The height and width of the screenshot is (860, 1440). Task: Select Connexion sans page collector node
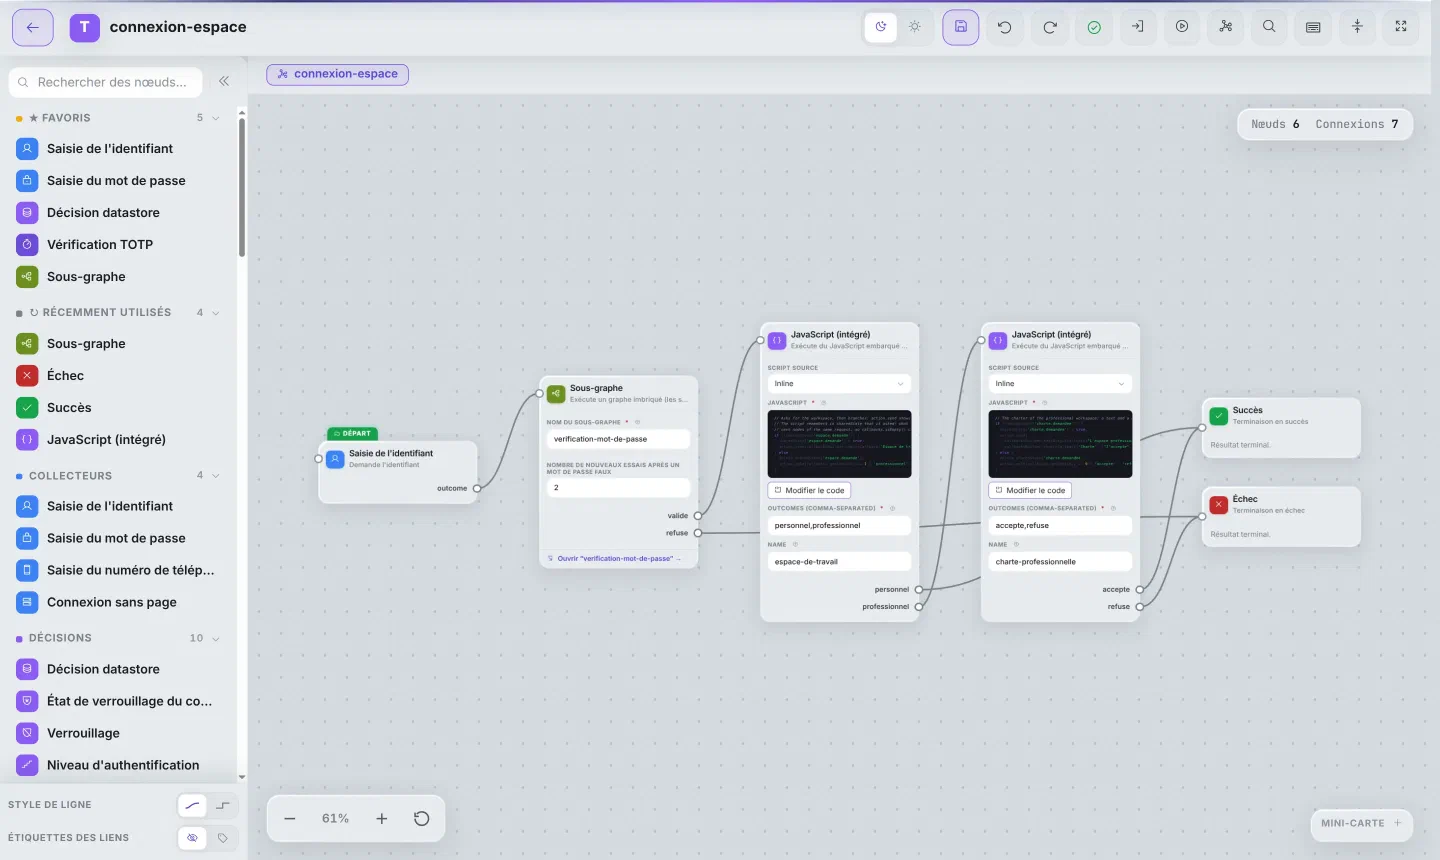coord(118,602)
